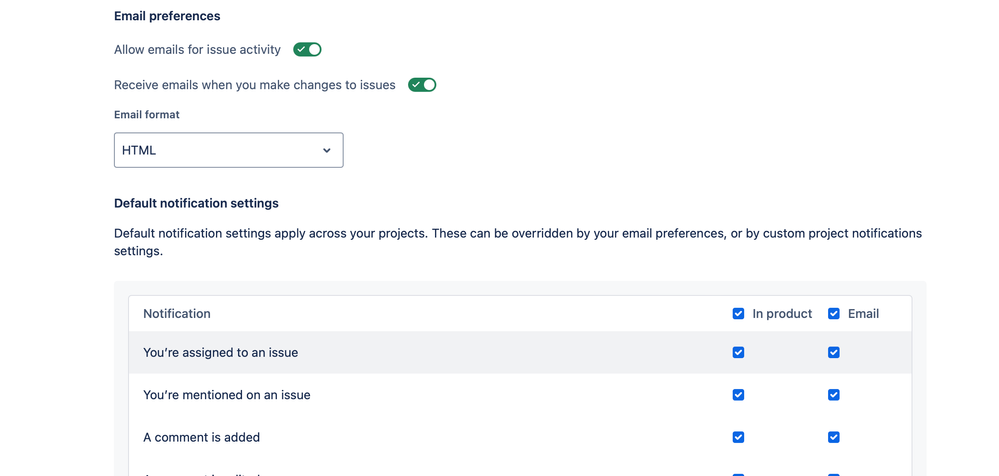Click the Notification column header

tap(177, 313)
